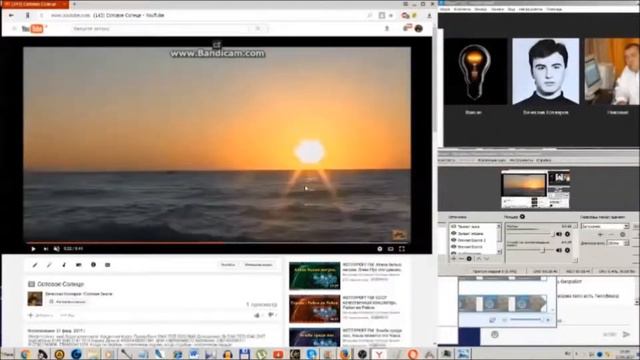The height and width of the screenshot is (360, 640).
Task: Open second mixer channel settings gear
Action: point(567,250)
